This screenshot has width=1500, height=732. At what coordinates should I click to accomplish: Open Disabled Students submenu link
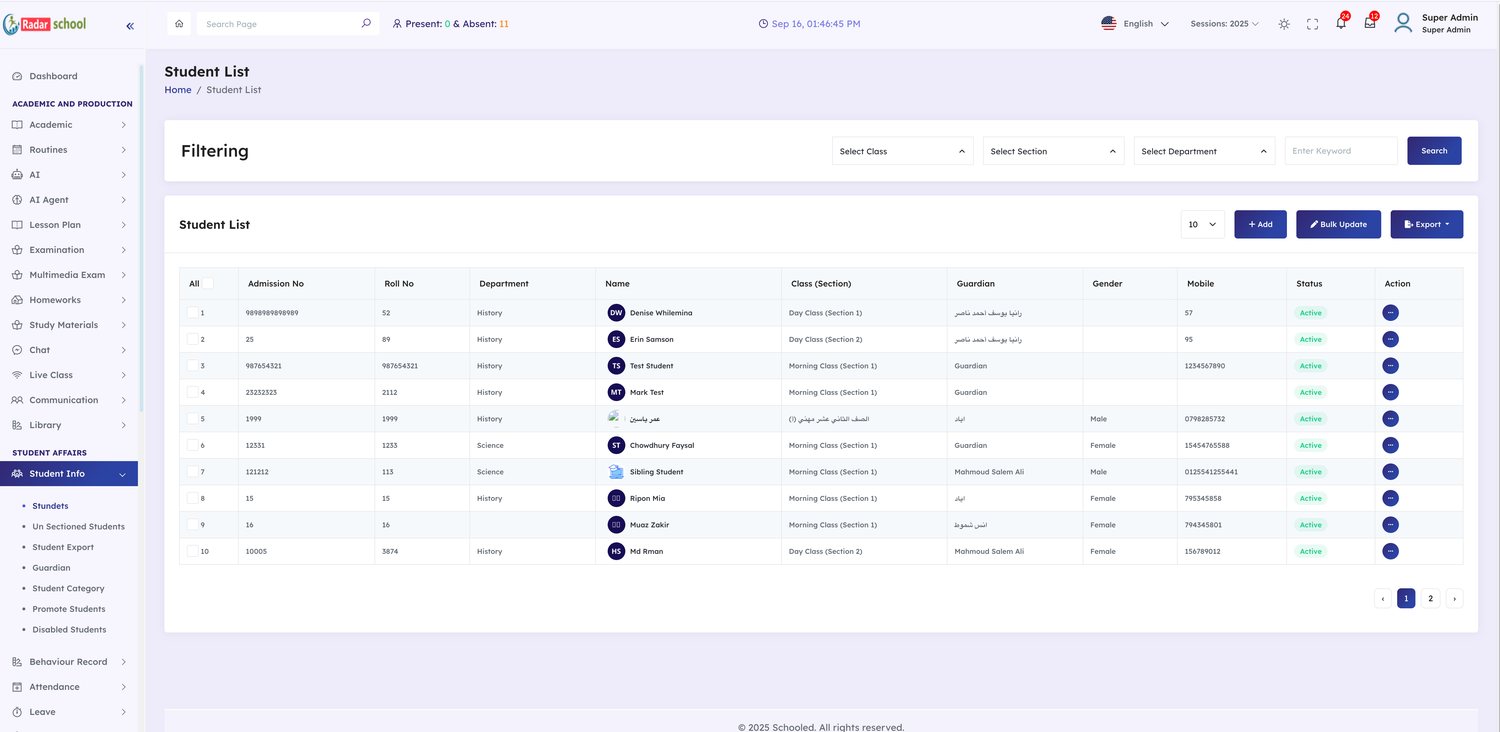[69, 630]
